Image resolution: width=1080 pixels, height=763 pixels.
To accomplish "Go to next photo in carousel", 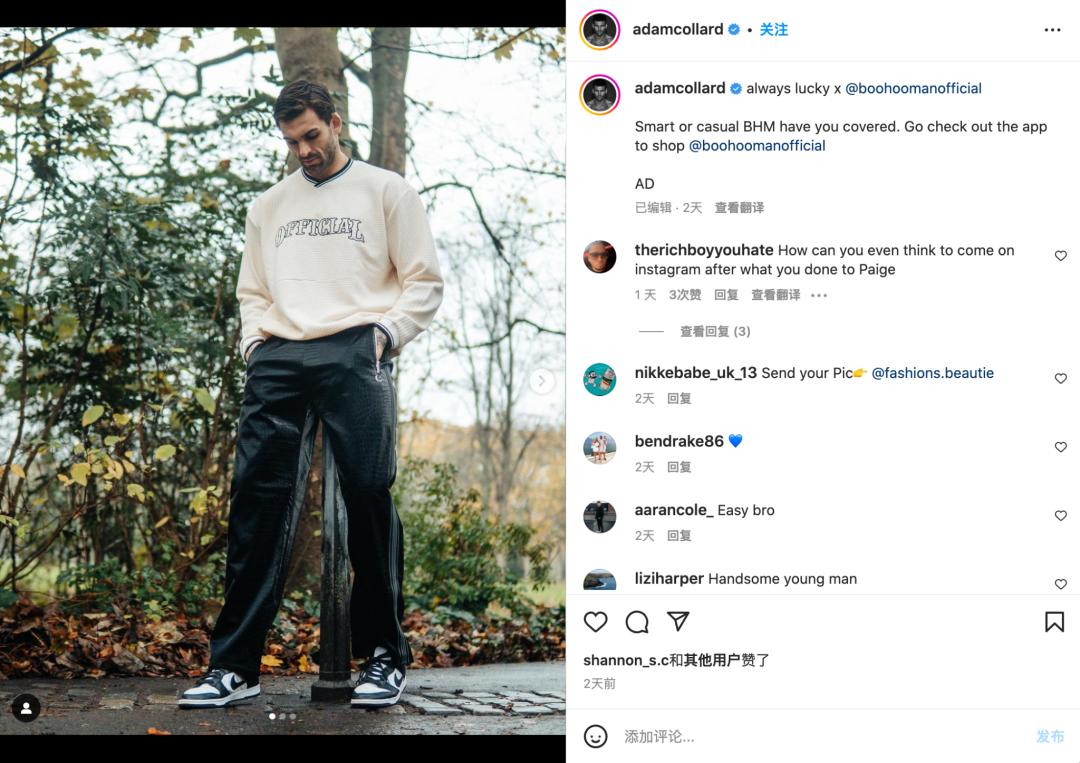I will (542, 381).
